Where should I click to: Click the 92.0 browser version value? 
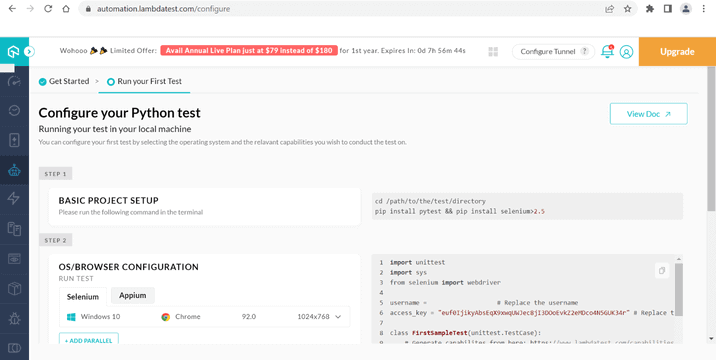pos(249,317)
